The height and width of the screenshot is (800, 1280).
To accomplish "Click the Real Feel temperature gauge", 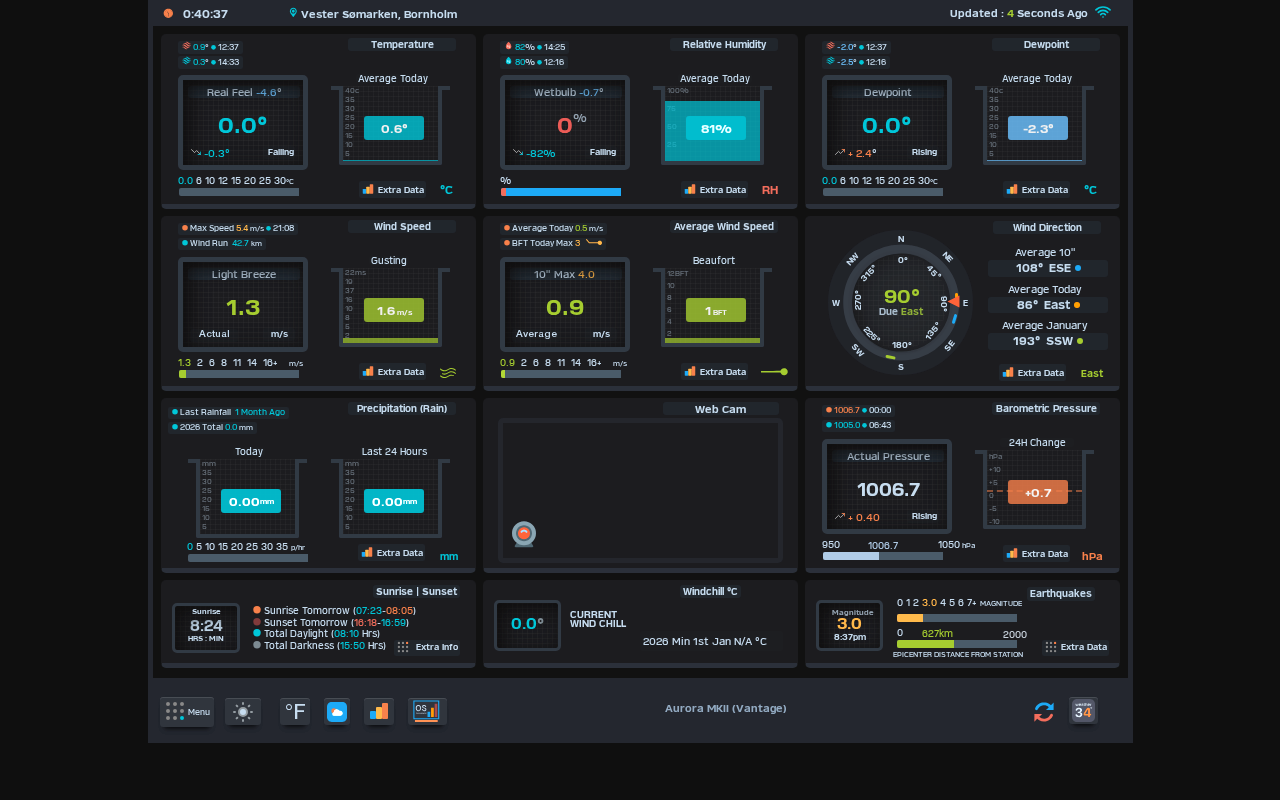I will [243, 122].
